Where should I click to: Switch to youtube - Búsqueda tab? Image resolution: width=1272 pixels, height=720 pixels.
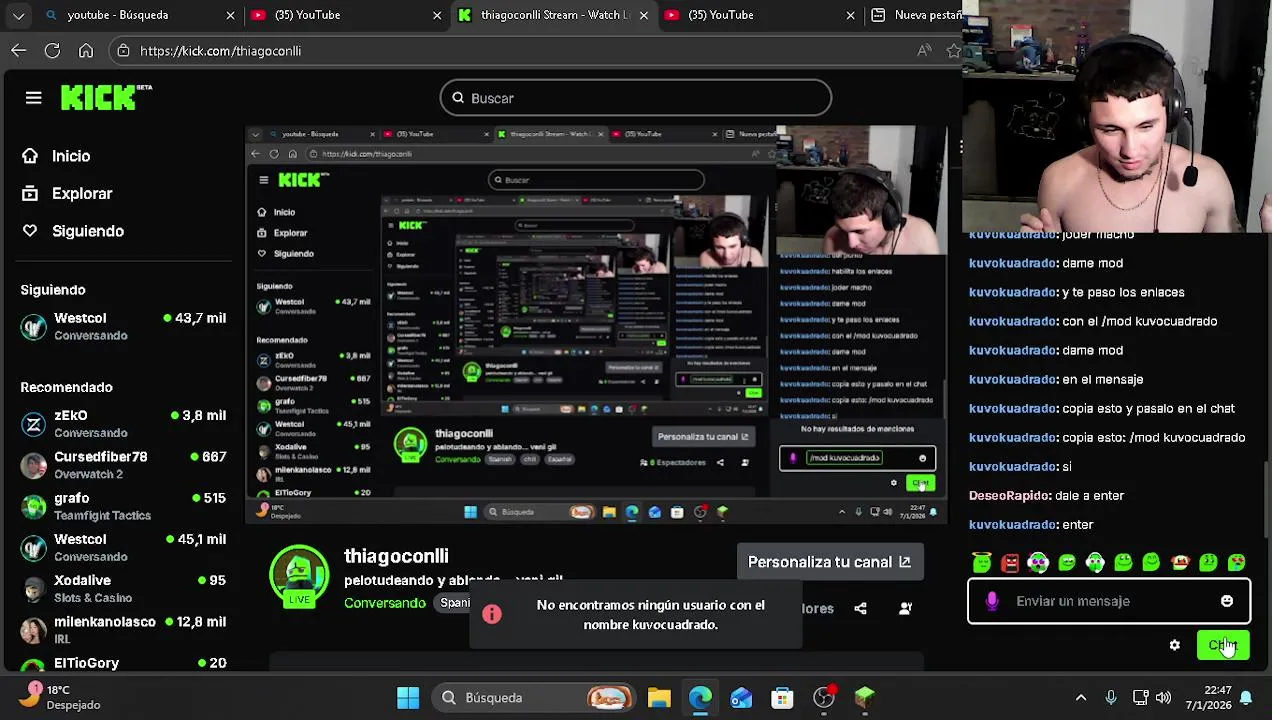(140, 15)
